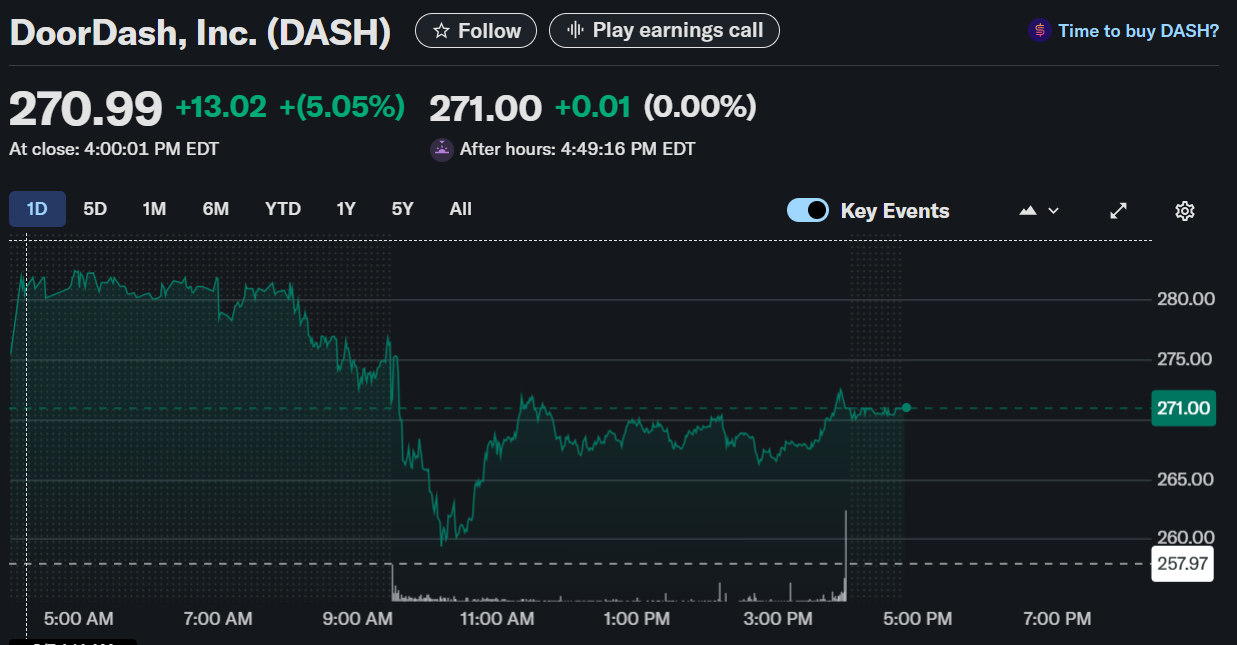This screenshot has width=1237, height=645.
Task: Select the 5Y time range
Action: coord(402,209)
